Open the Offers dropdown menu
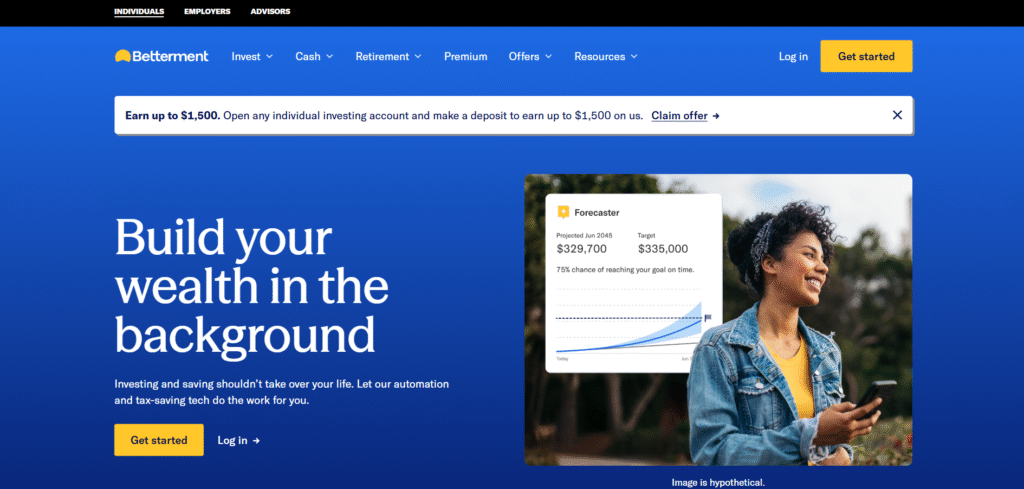1024x489 pixels. coord(530,56)
